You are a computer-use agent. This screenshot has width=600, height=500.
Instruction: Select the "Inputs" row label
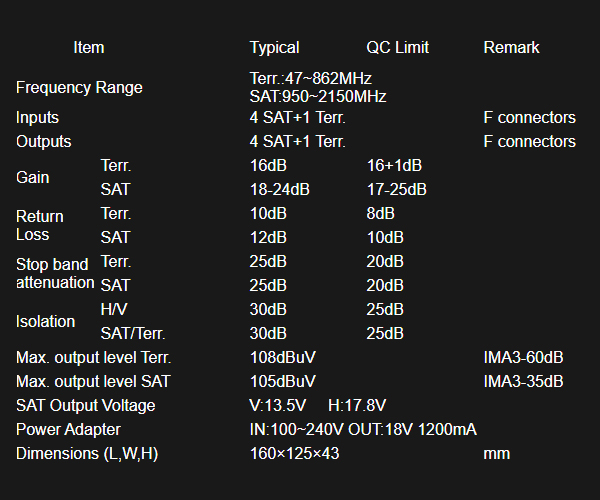[37, 118]
